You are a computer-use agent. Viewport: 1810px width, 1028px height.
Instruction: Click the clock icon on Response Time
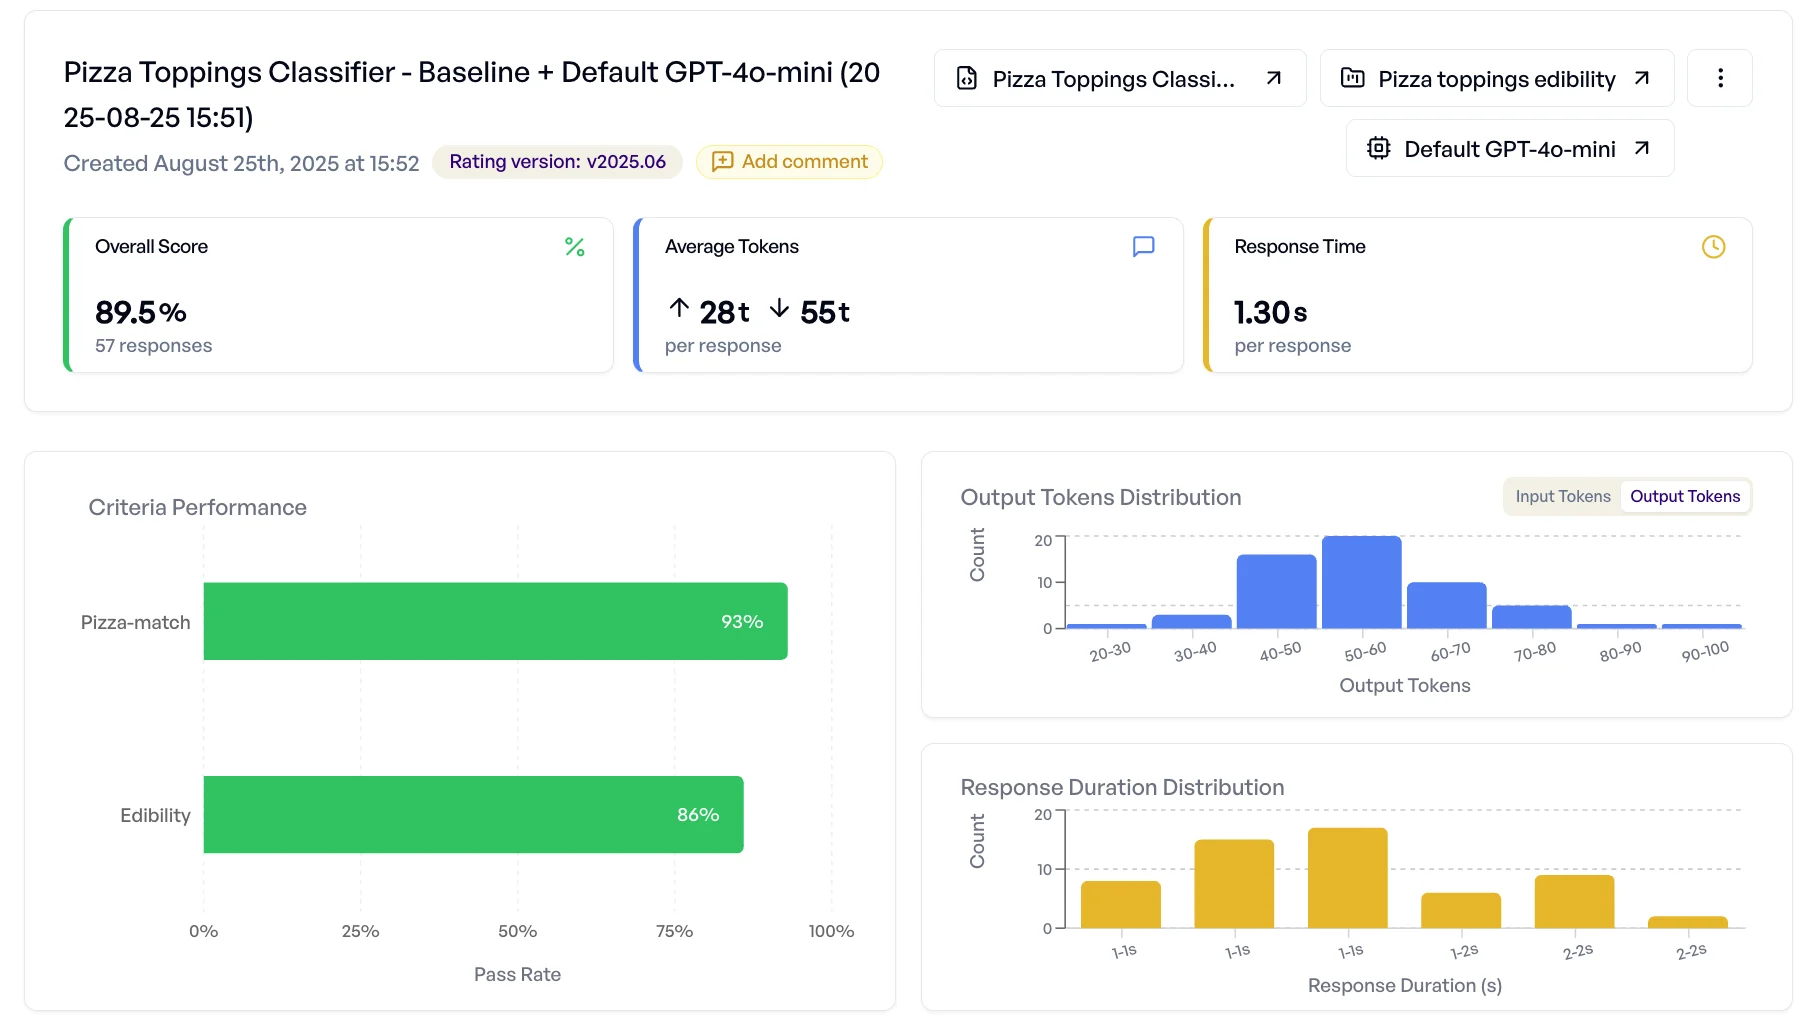[x=1713, y=247]
